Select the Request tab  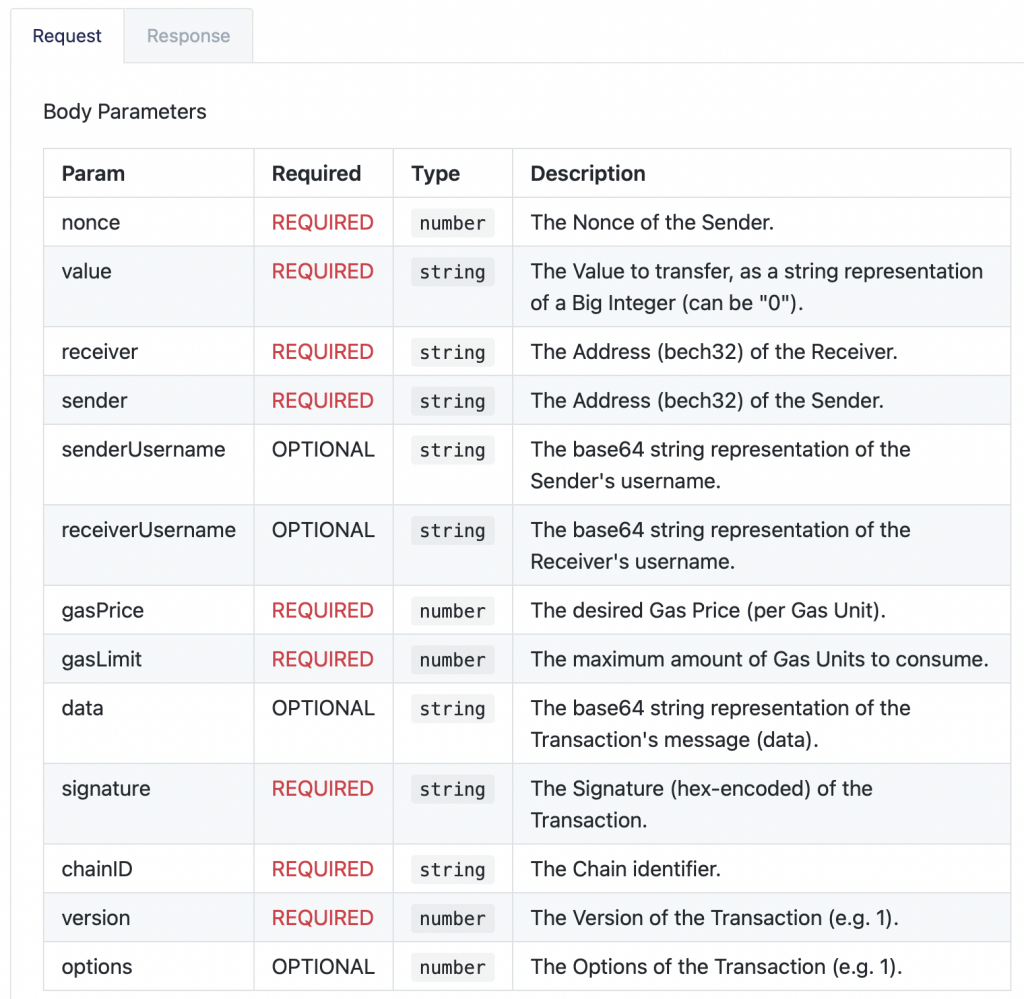point(67,36)
